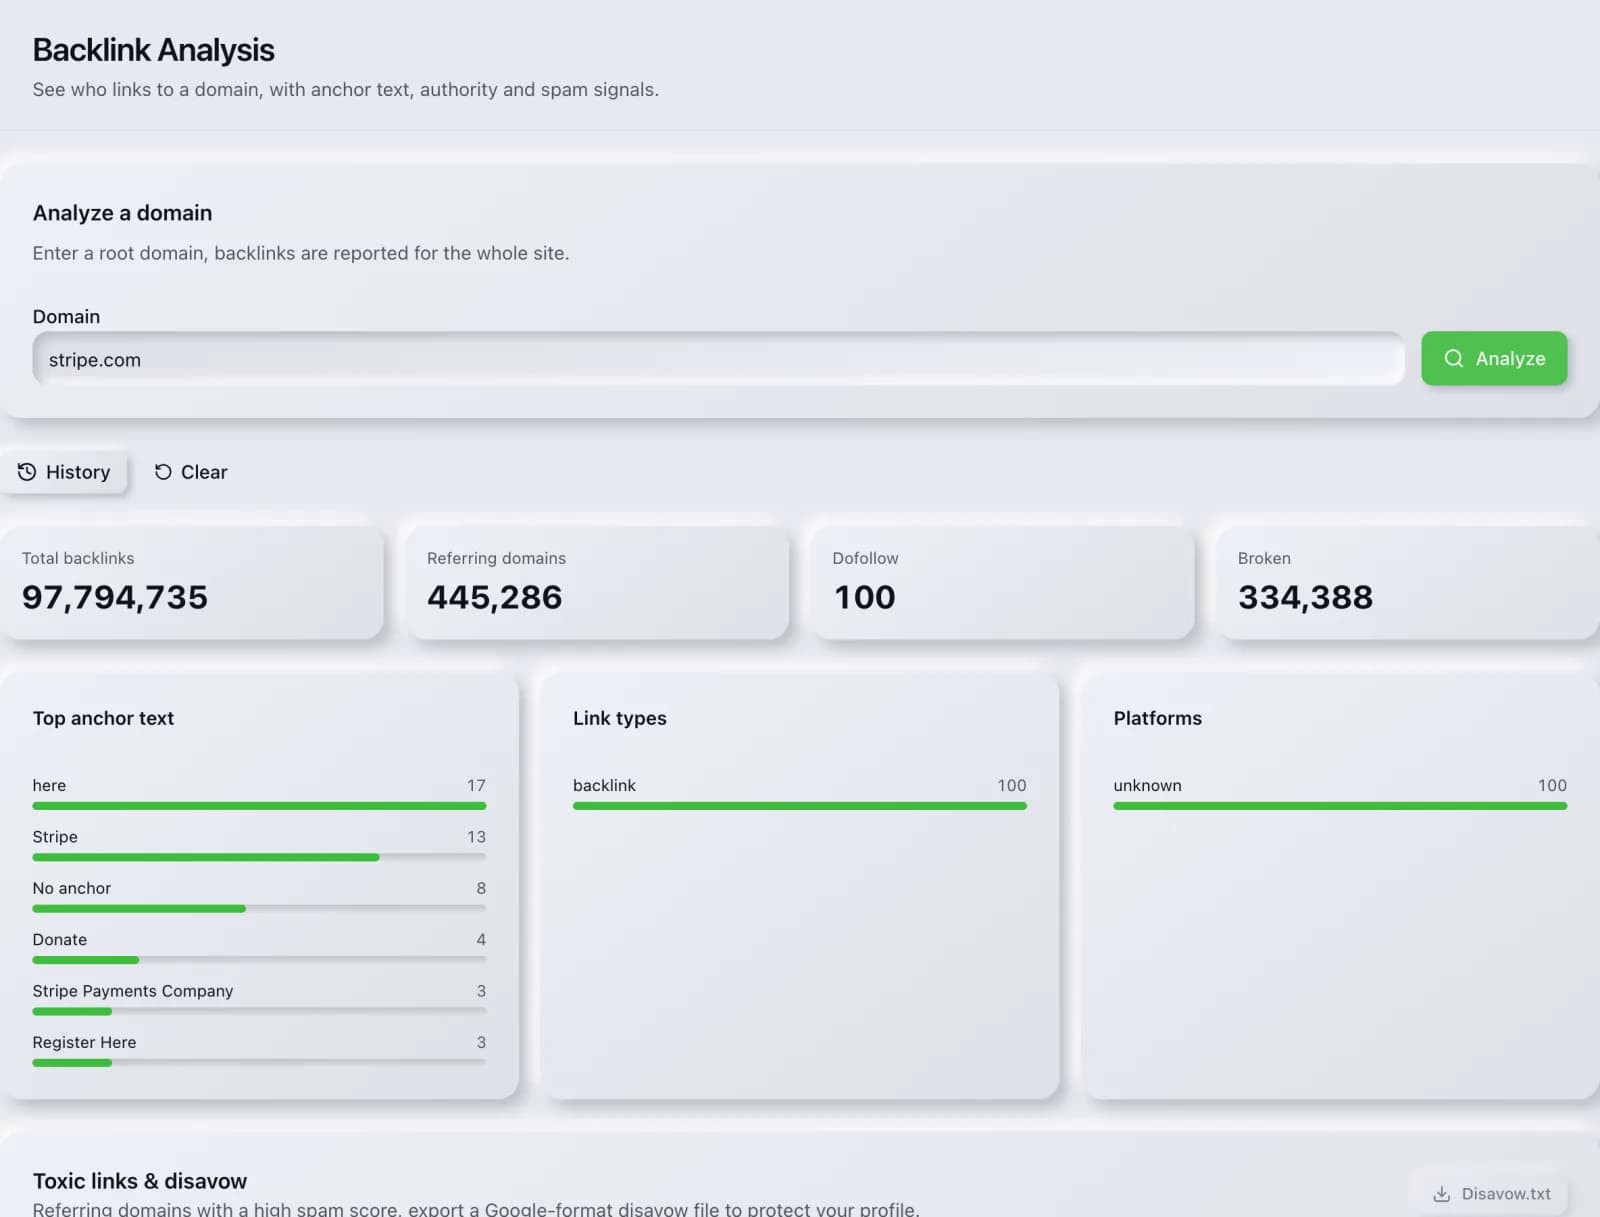Click the 'here' anchor text label
Screen dimensions: 1600x1217
pos(49,785)
